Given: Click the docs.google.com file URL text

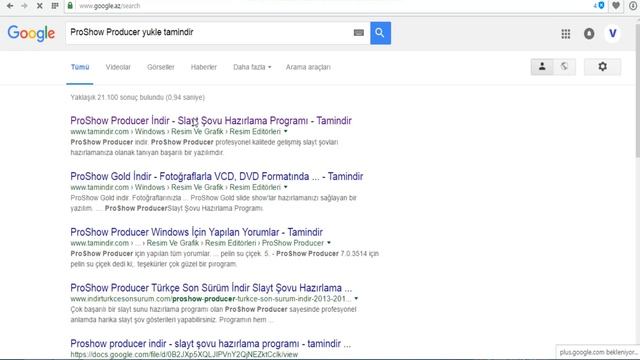Looking at the screenshot, I should click(x=184, y=354).
